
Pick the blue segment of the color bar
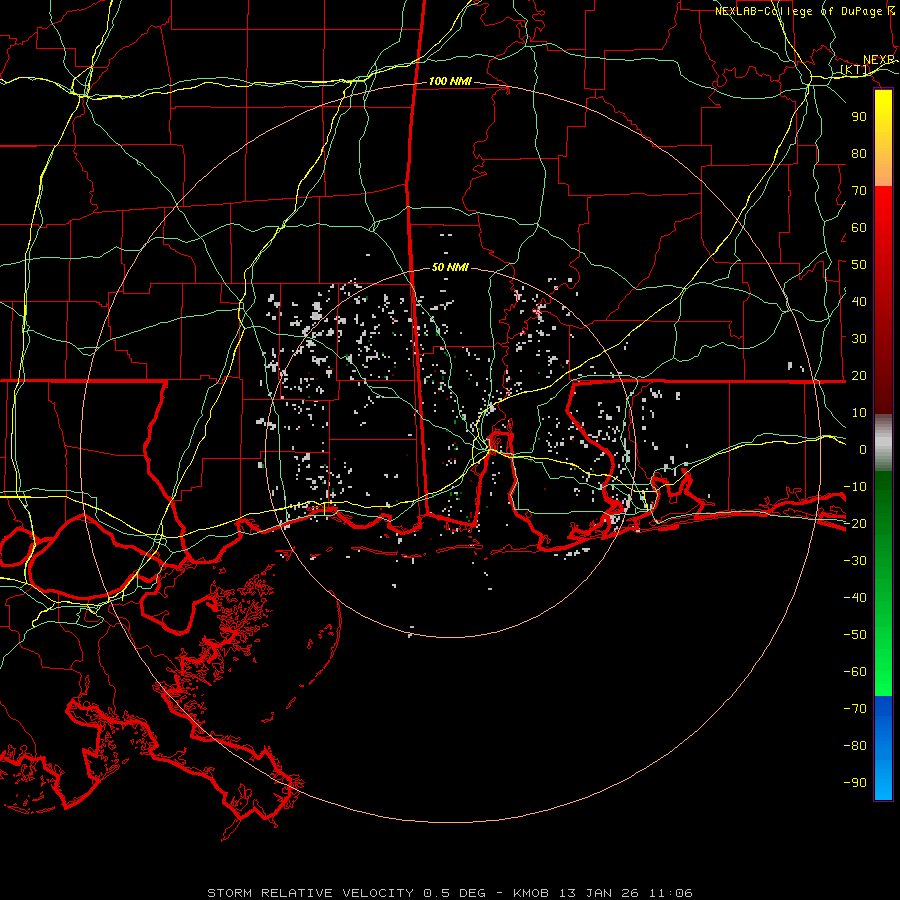[x=883, y=748]
